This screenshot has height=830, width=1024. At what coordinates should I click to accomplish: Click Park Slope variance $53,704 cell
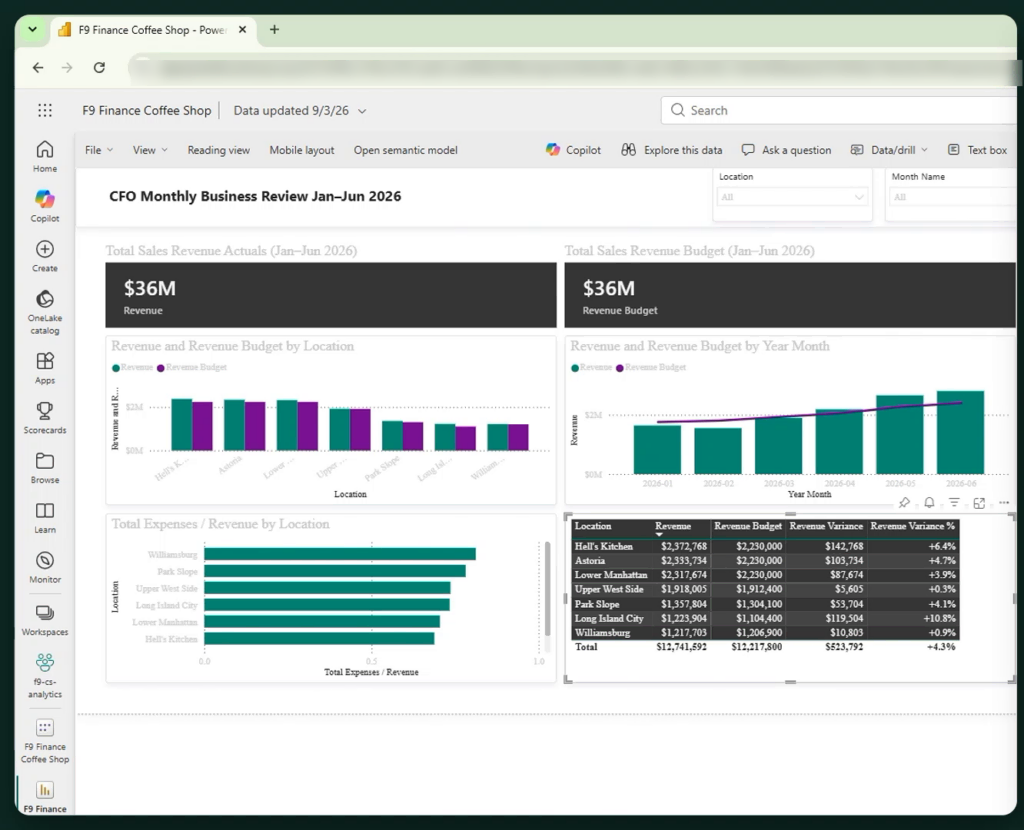pyautogui.click(x=846, y=604)
